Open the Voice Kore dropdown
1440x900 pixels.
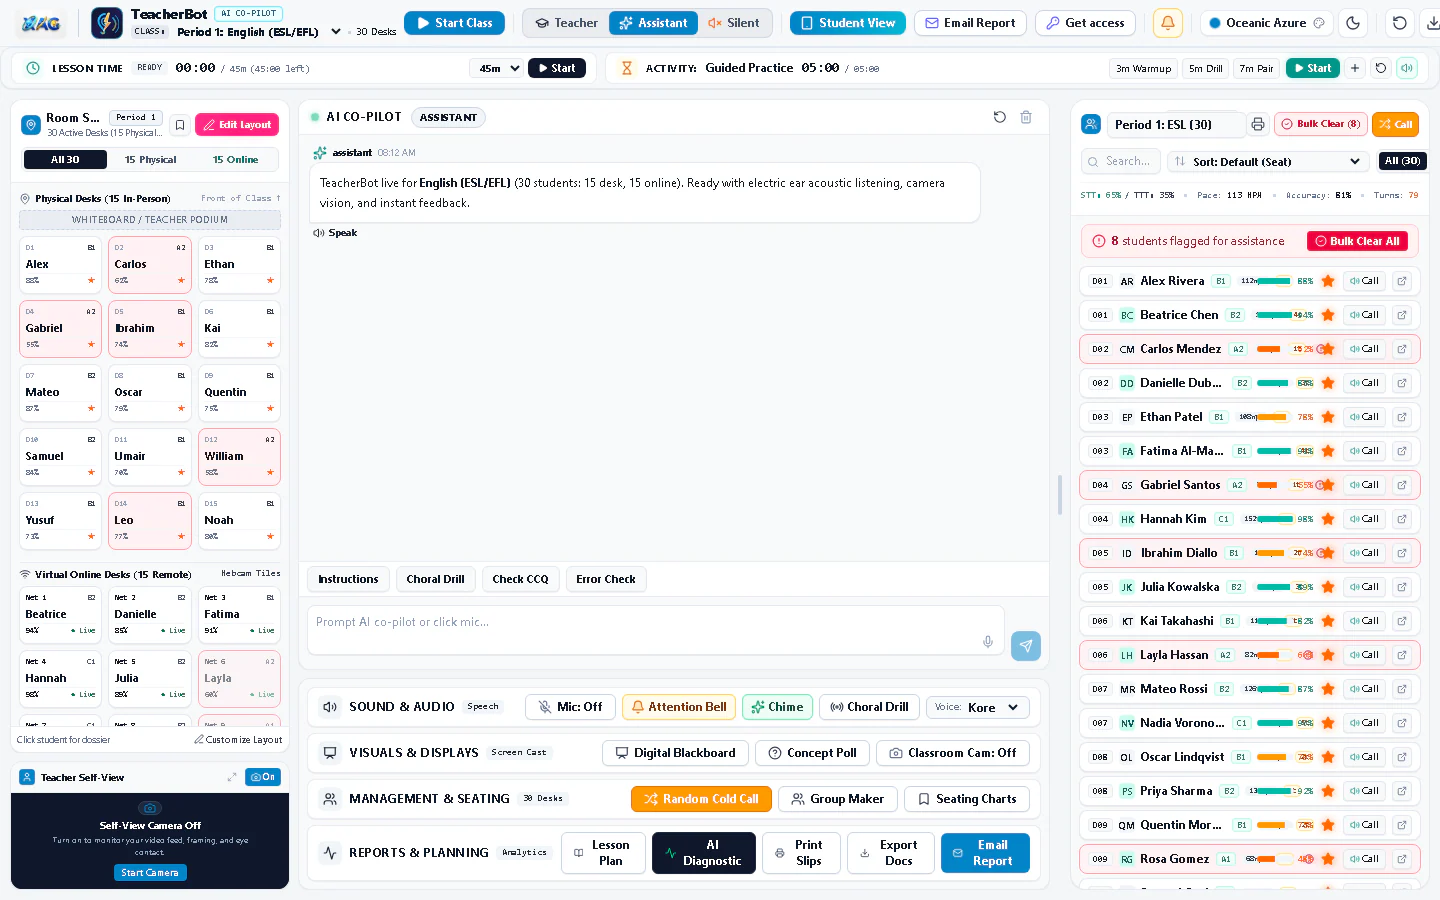pos(977,707)
